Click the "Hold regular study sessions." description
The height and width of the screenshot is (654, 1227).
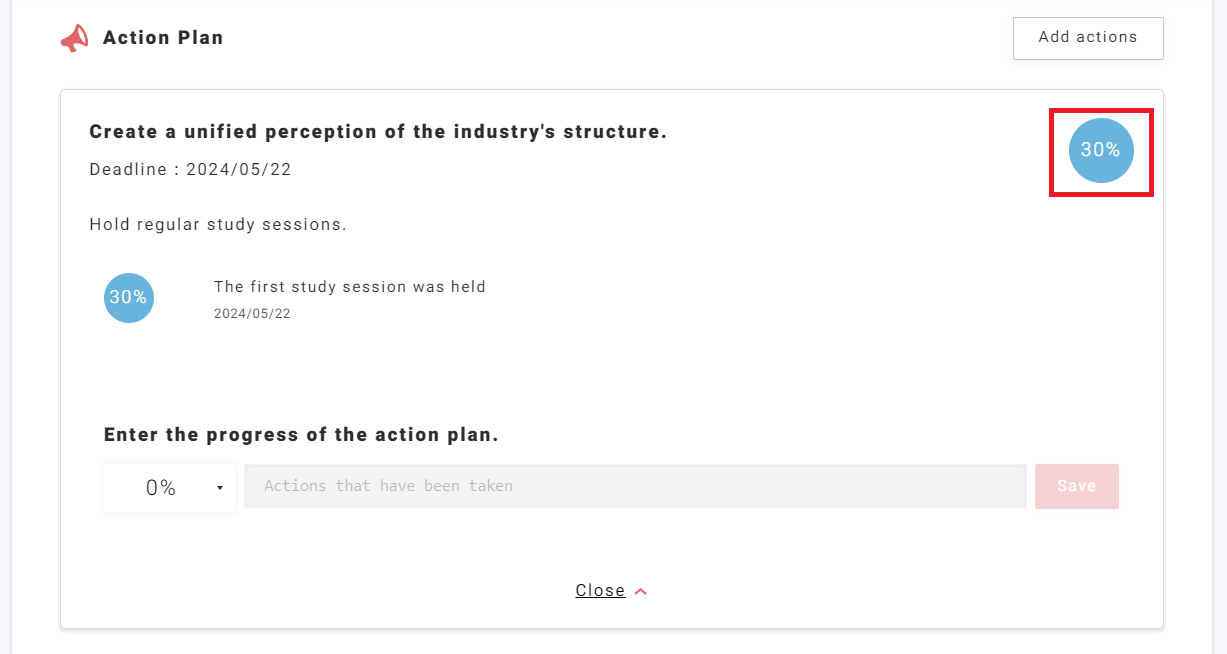click(x=218, y=224)
